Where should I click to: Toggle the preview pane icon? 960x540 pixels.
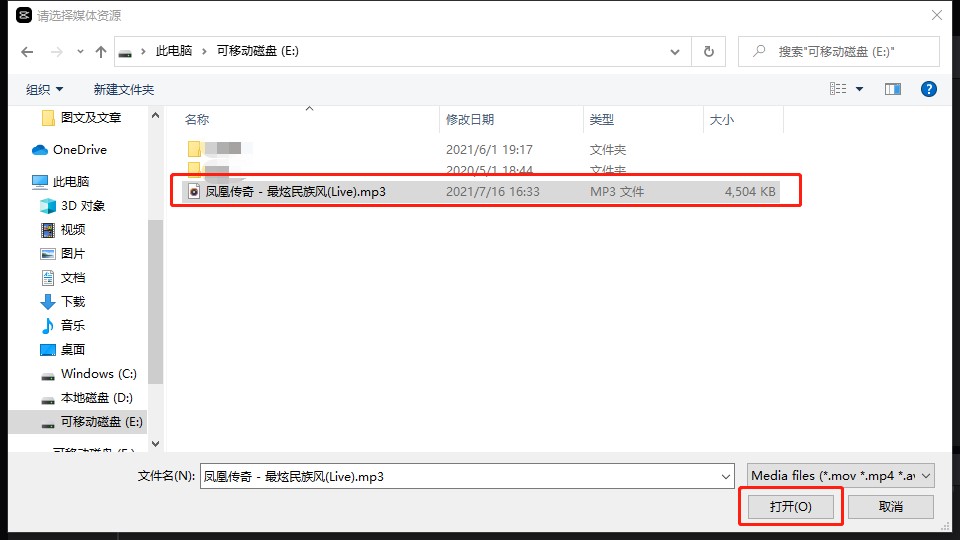point(893,89)
